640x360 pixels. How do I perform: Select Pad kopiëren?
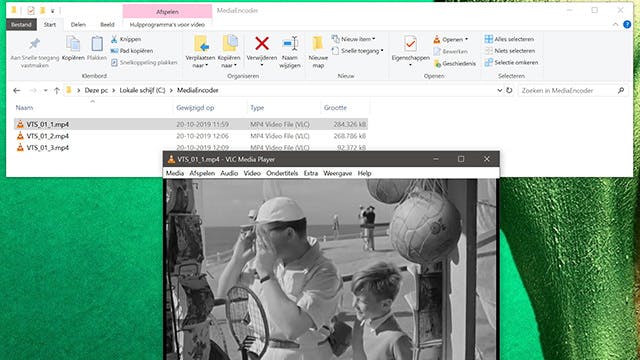(x=132, y=51)
